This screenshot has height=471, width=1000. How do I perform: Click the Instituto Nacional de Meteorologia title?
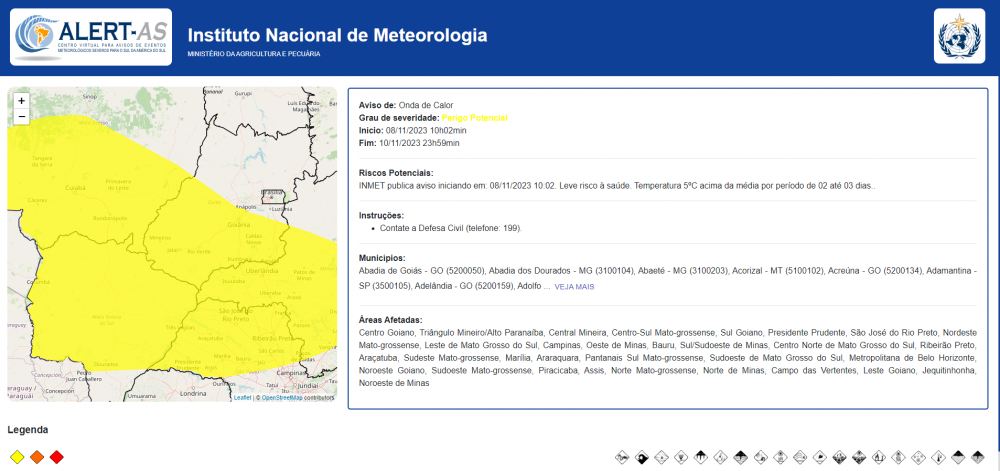337,35
